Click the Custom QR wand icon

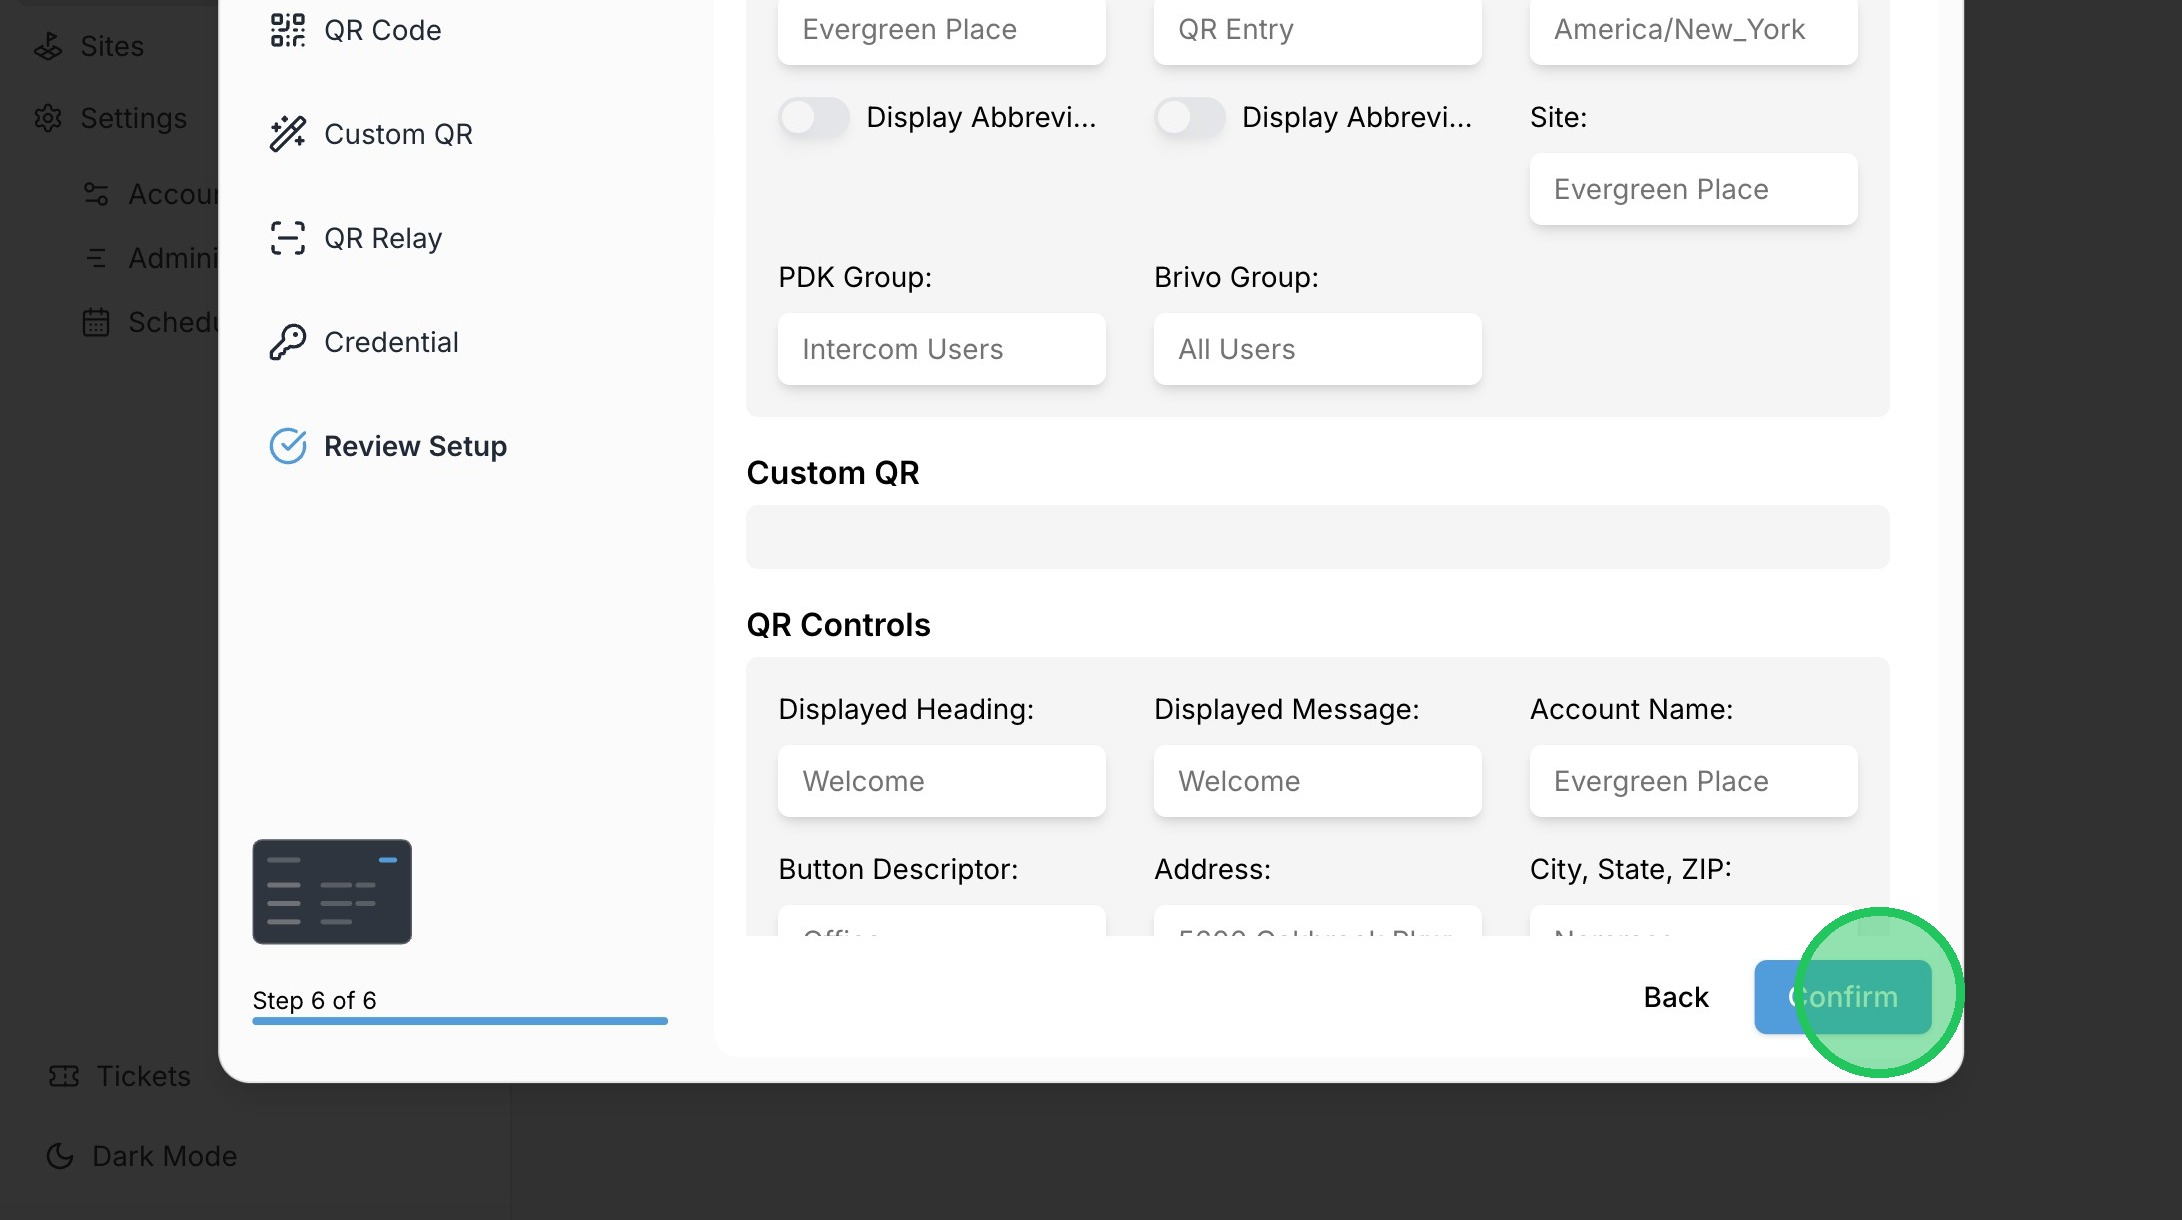pyautogui.click(x=287, y=134)
